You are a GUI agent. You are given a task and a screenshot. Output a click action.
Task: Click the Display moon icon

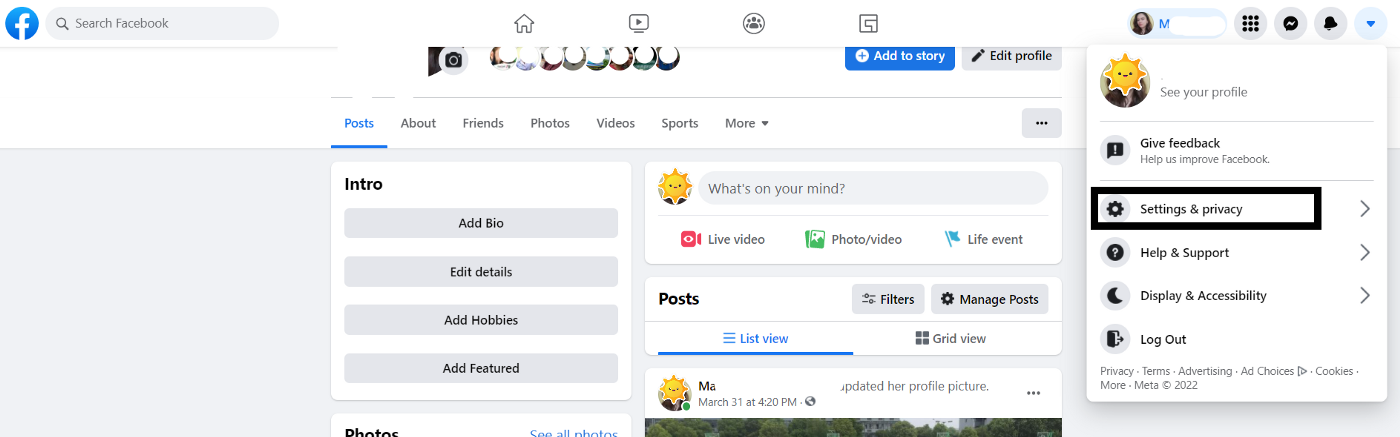point(1115,296)
